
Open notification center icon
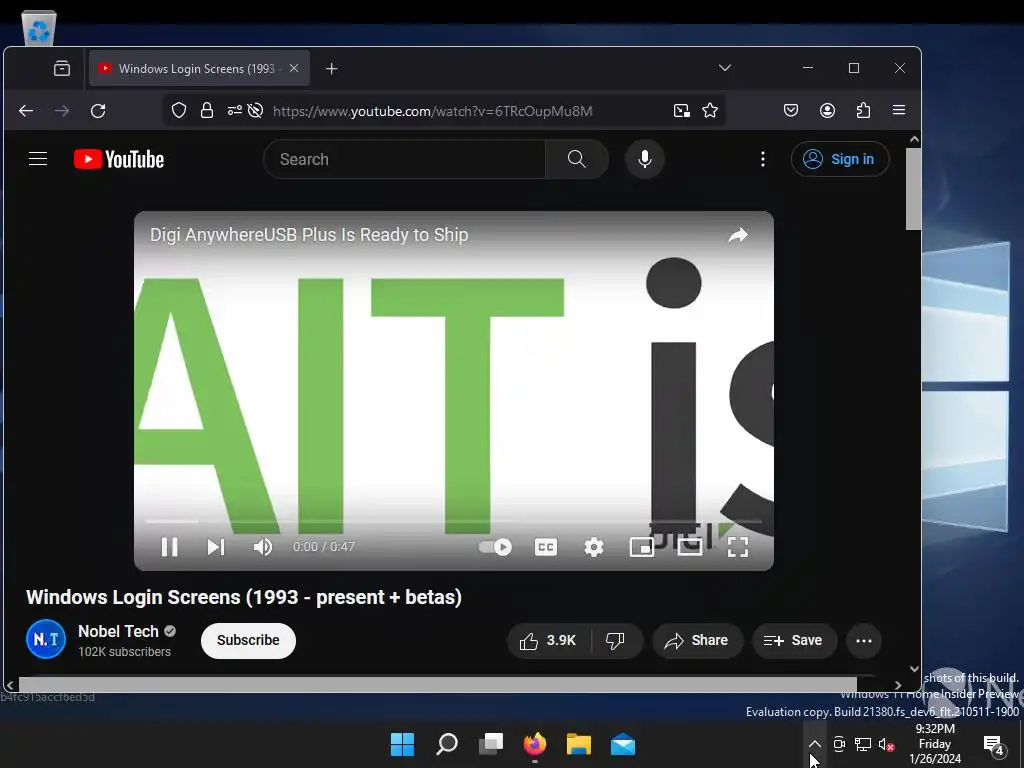click(x=993, y=744)
